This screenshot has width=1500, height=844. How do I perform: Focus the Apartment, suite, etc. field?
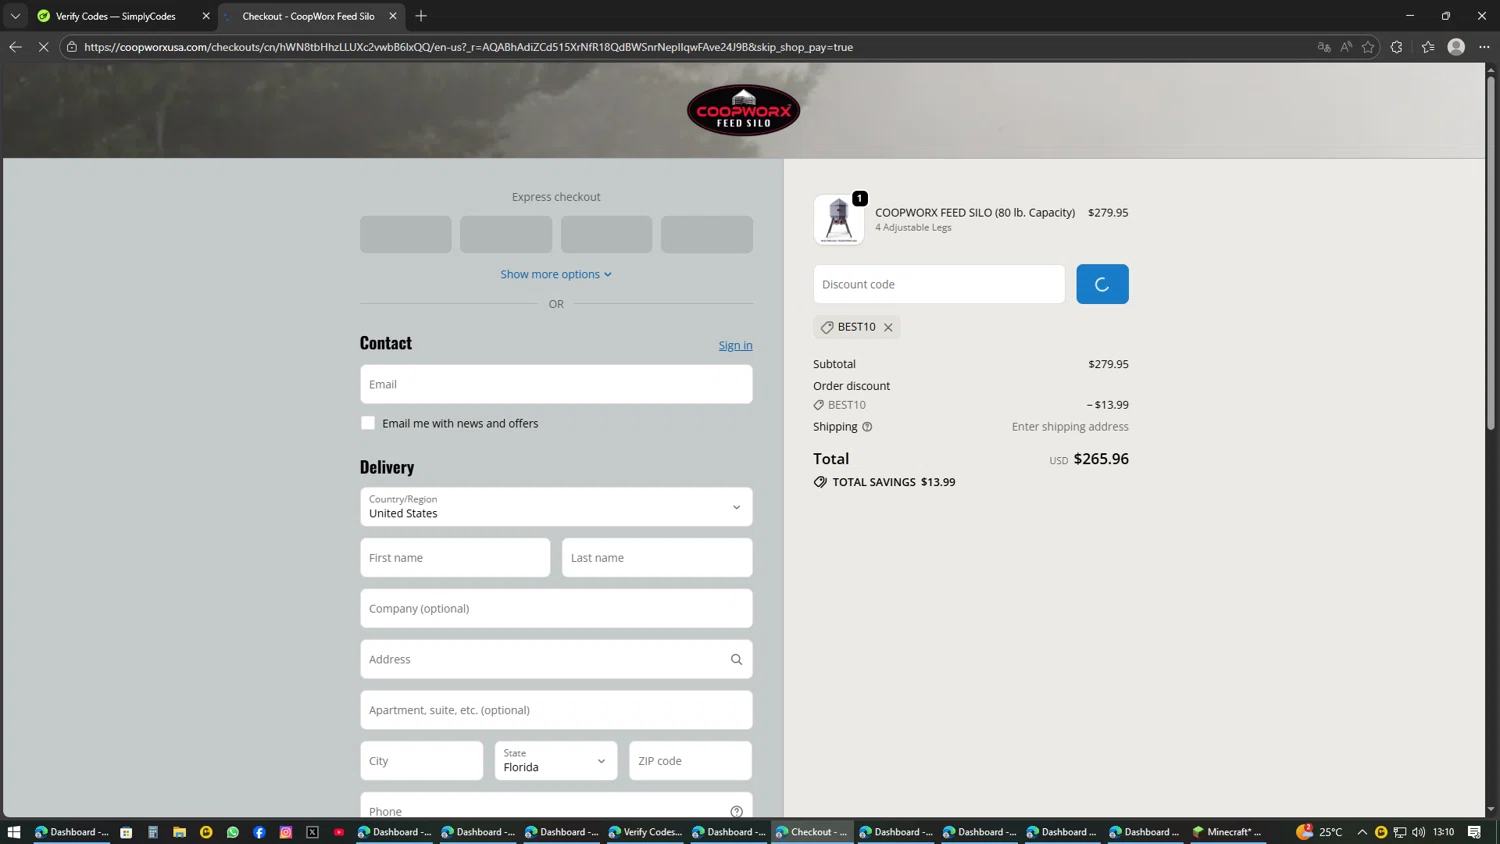click(x=556, y=710)
